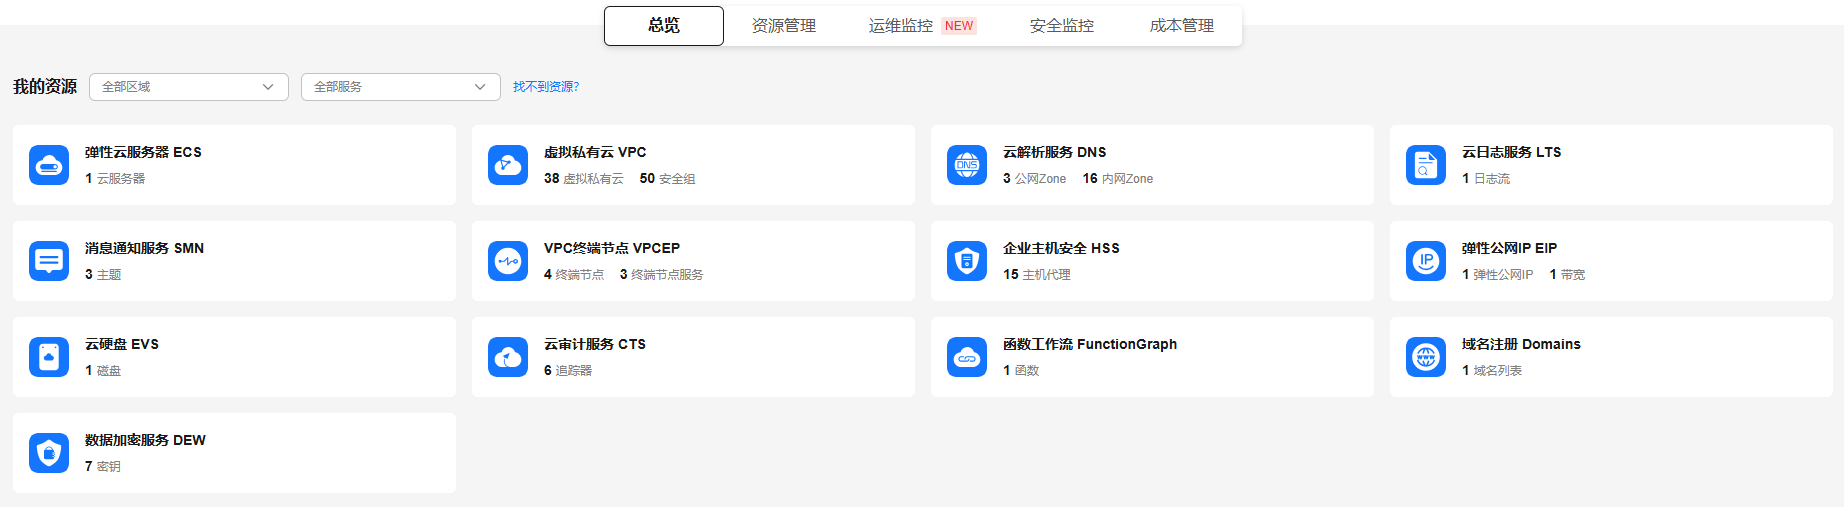Open the 运维监控 tab
The width and height of the screenshot is (1844, 507).
tap(901, 26)
